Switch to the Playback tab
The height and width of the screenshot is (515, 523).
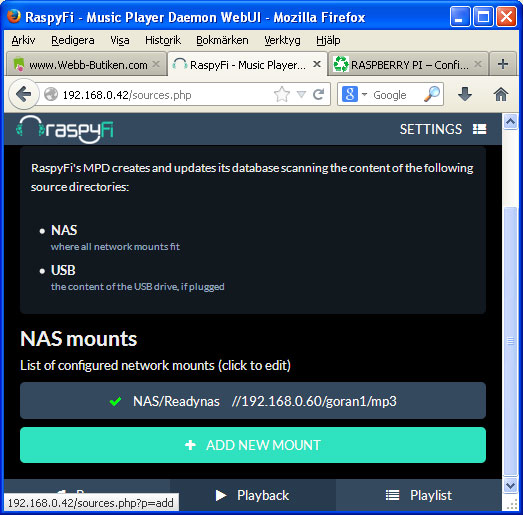(252, 495)
